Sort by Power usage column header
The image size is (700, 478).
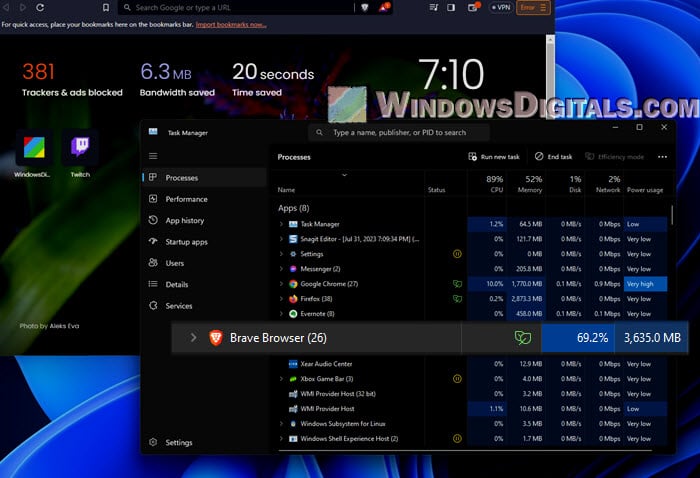tap(645, 190)
